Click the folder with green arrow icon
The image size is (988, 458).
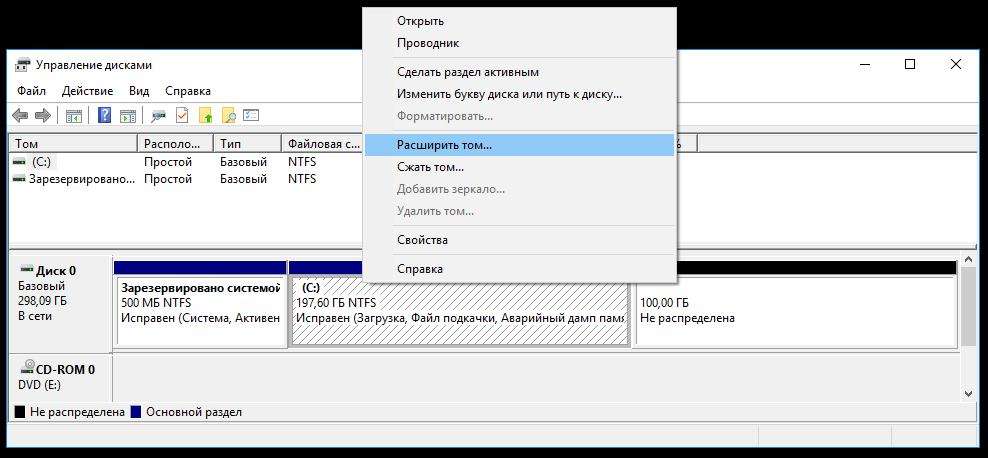tap(206, 115)
